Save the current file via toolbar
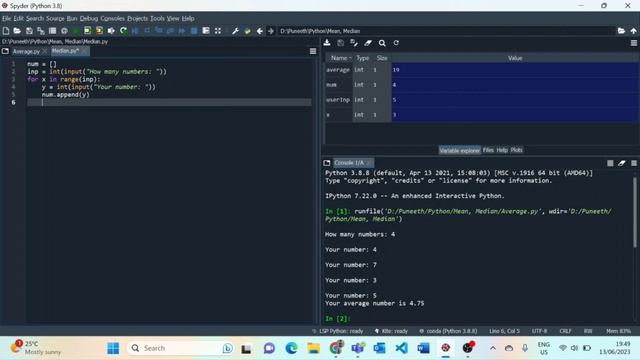 click(x=29, y=31)
